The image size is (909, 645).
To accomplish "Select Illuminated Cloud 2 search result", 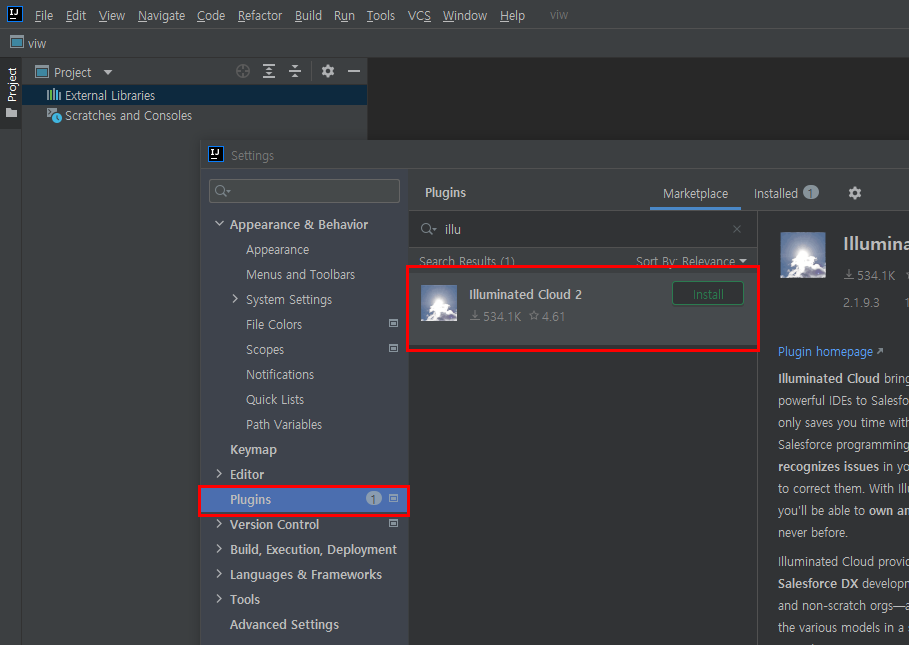I will pos(583,308).
